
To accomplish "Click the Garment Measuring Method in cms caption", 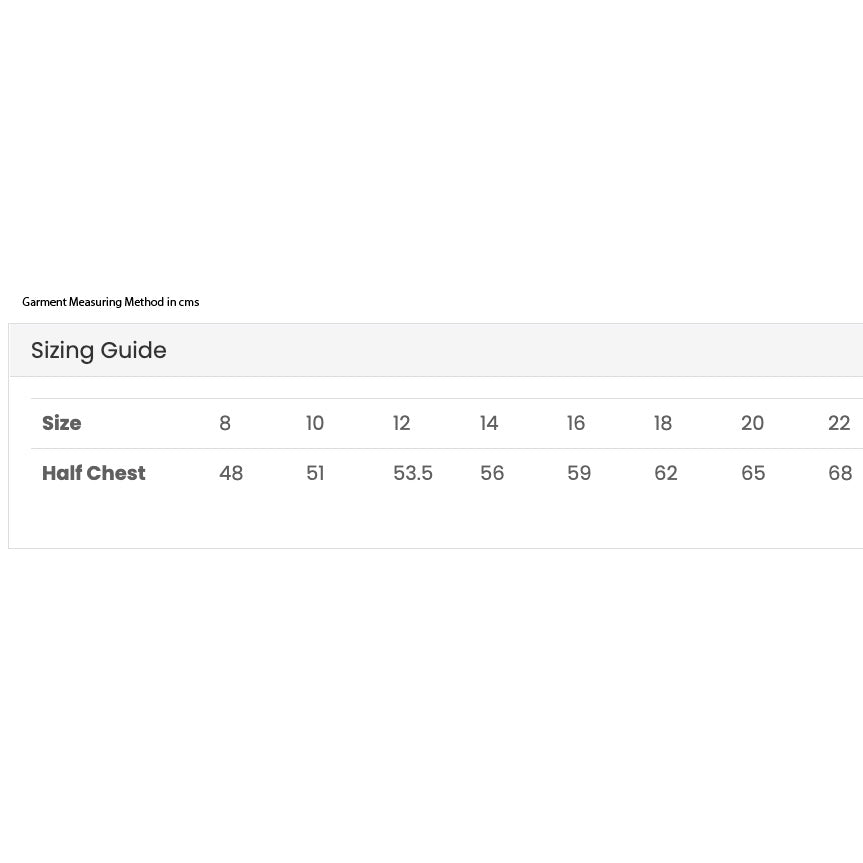I will (x=111, y=302).
